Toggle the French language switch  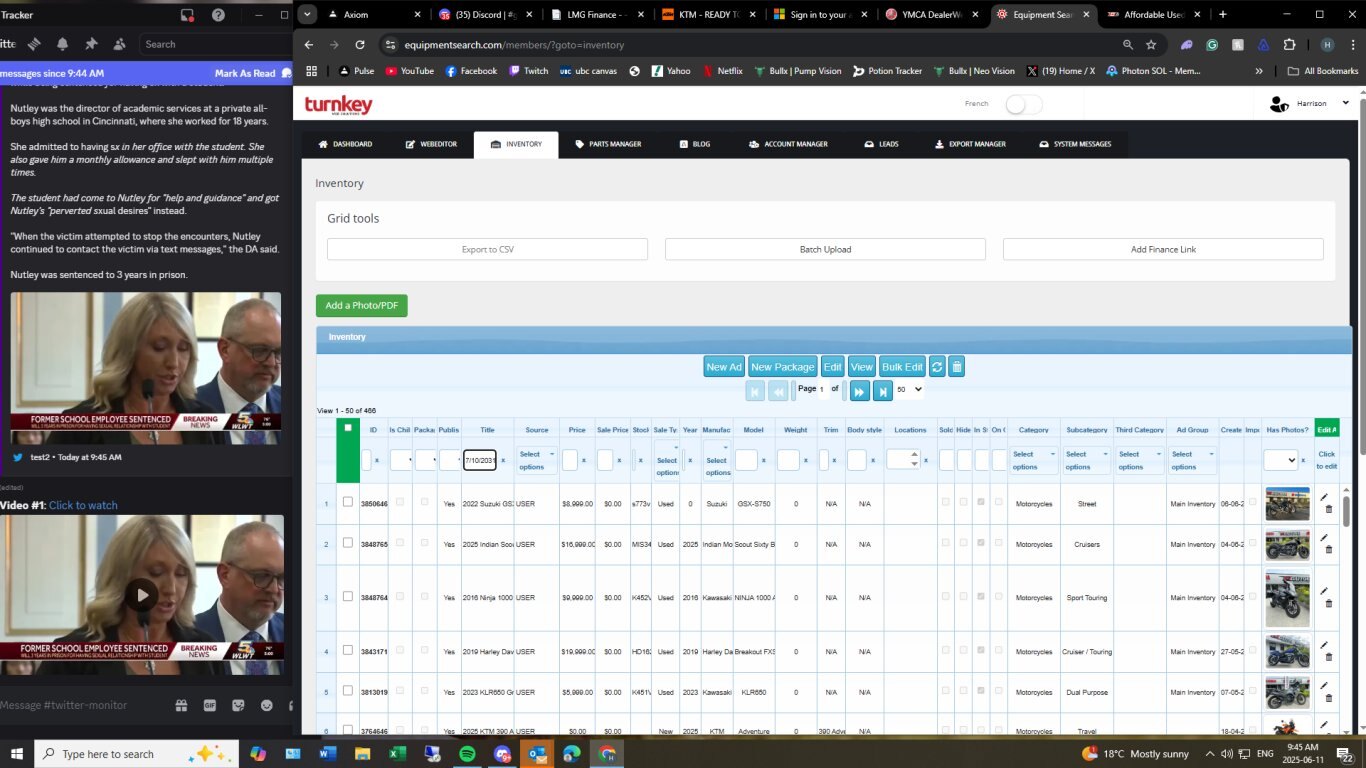(1024, 104)
